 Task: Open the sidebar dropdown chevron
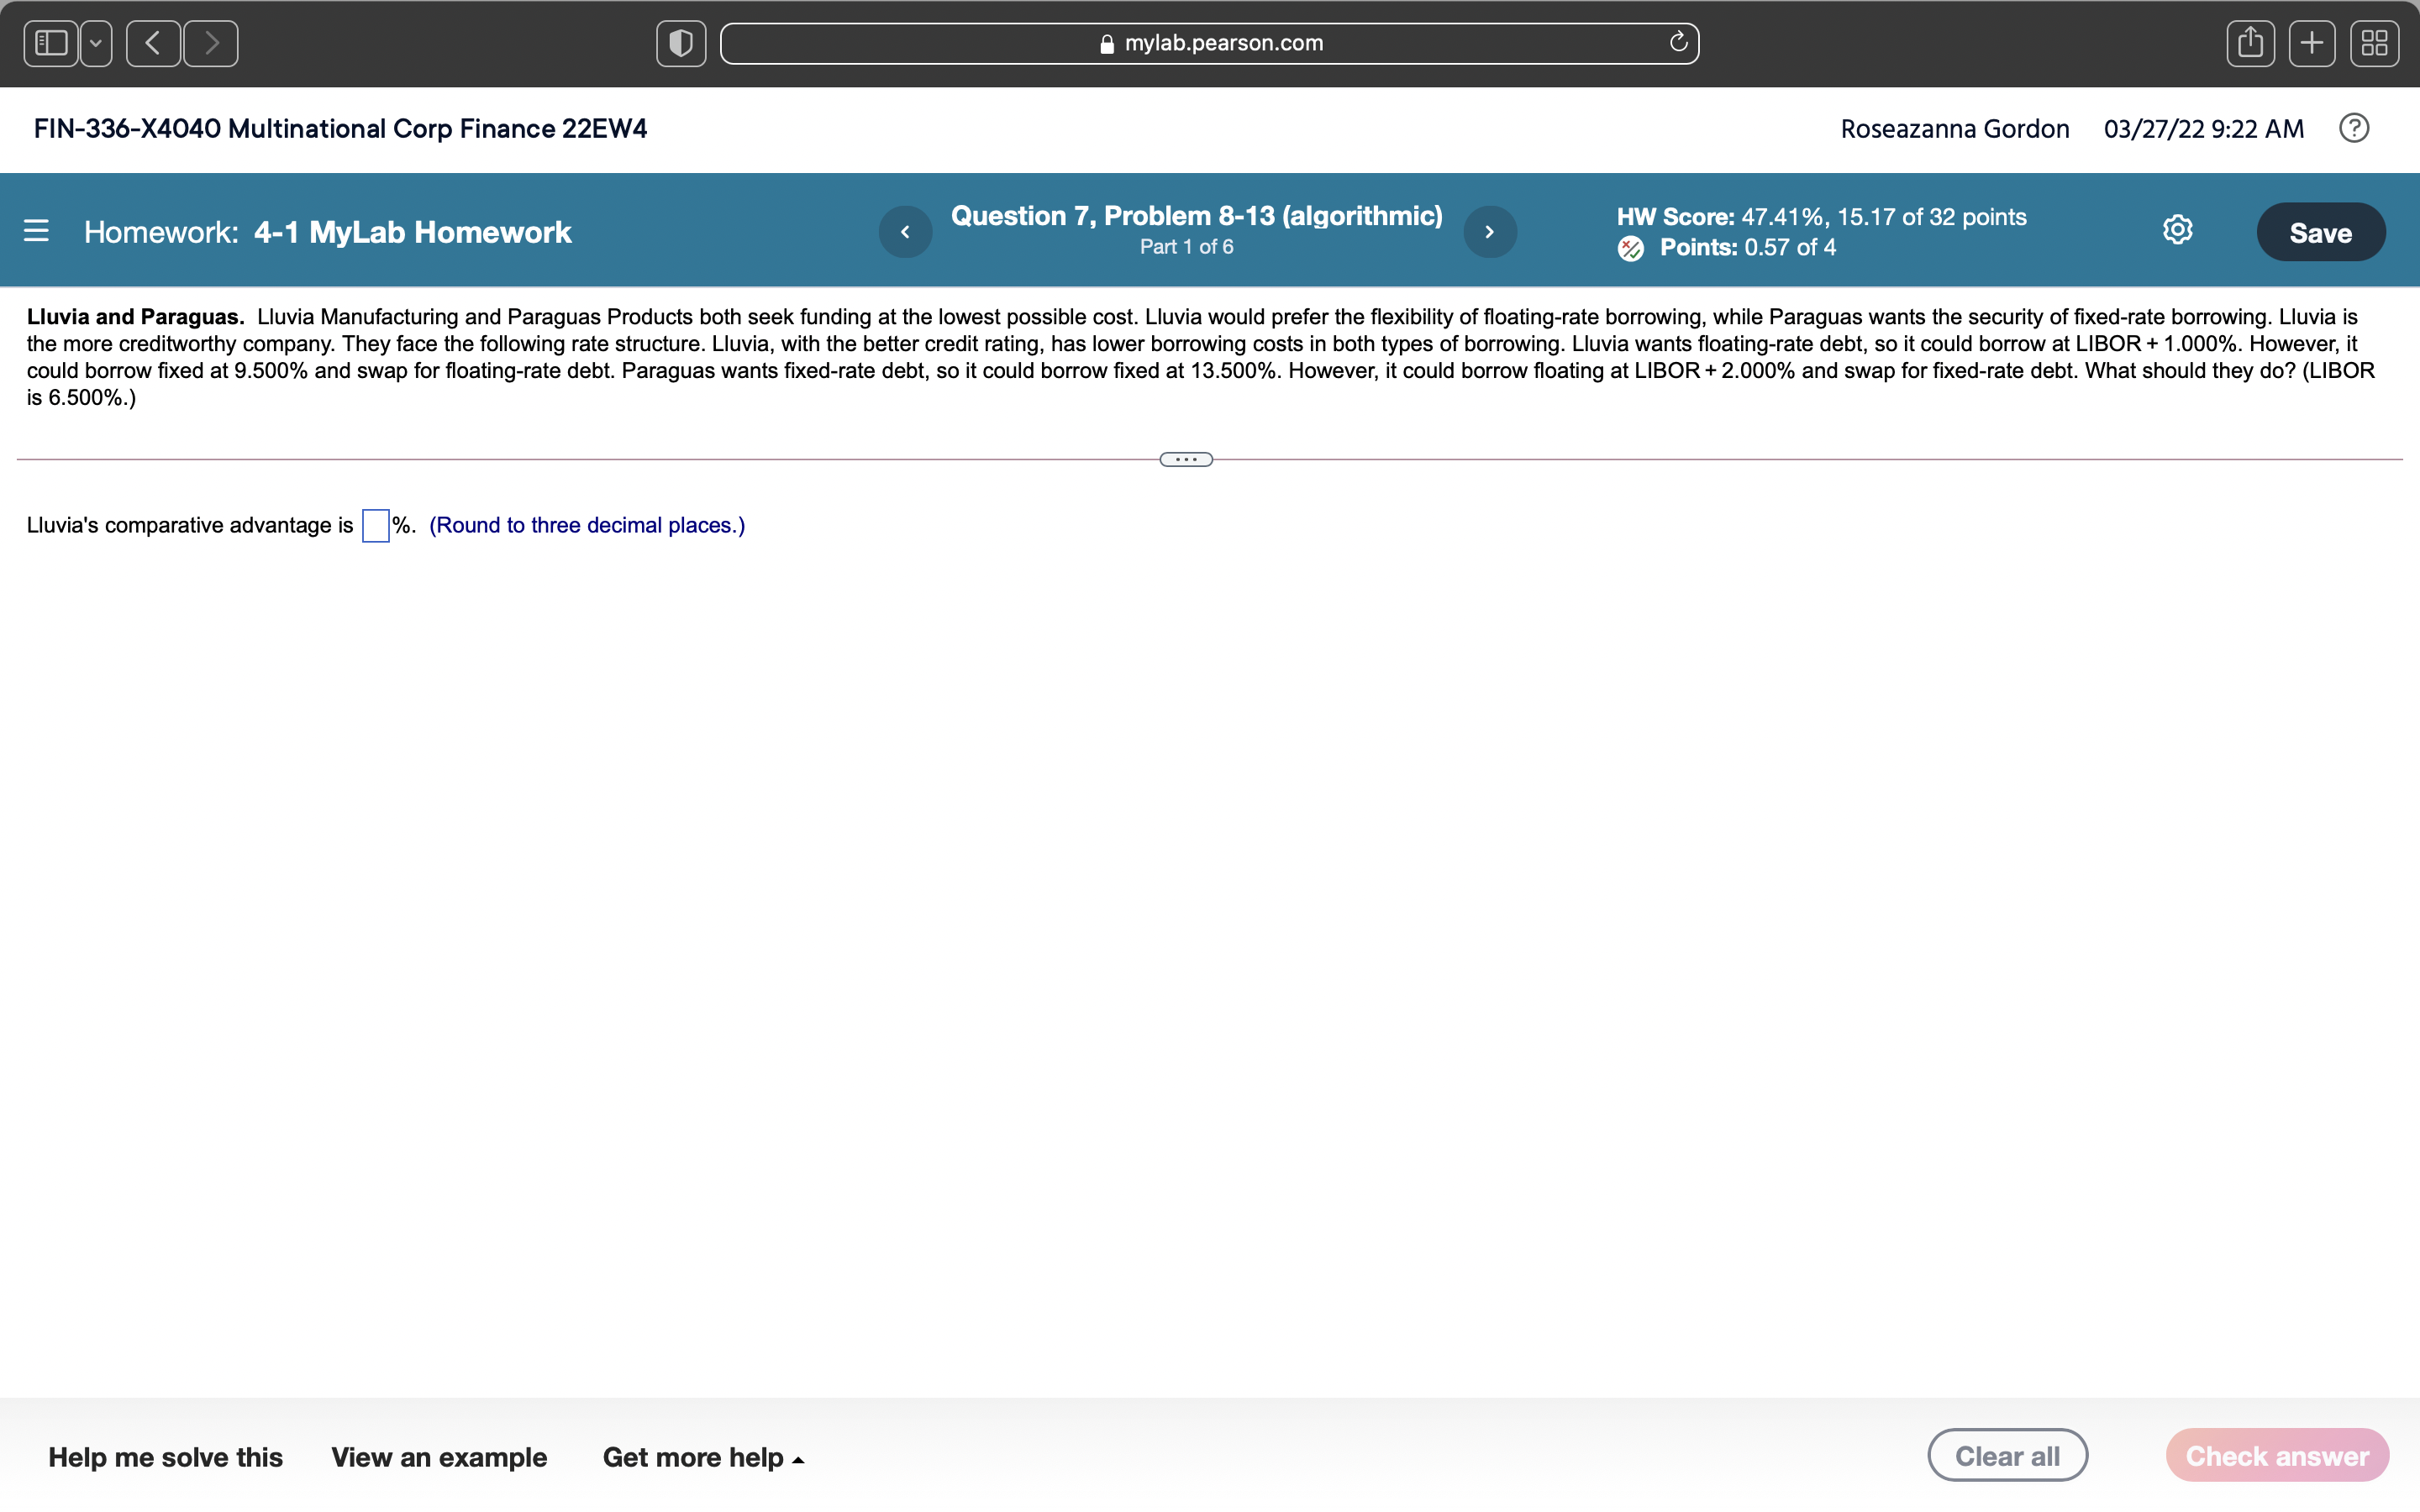click(x=96, y=43)
